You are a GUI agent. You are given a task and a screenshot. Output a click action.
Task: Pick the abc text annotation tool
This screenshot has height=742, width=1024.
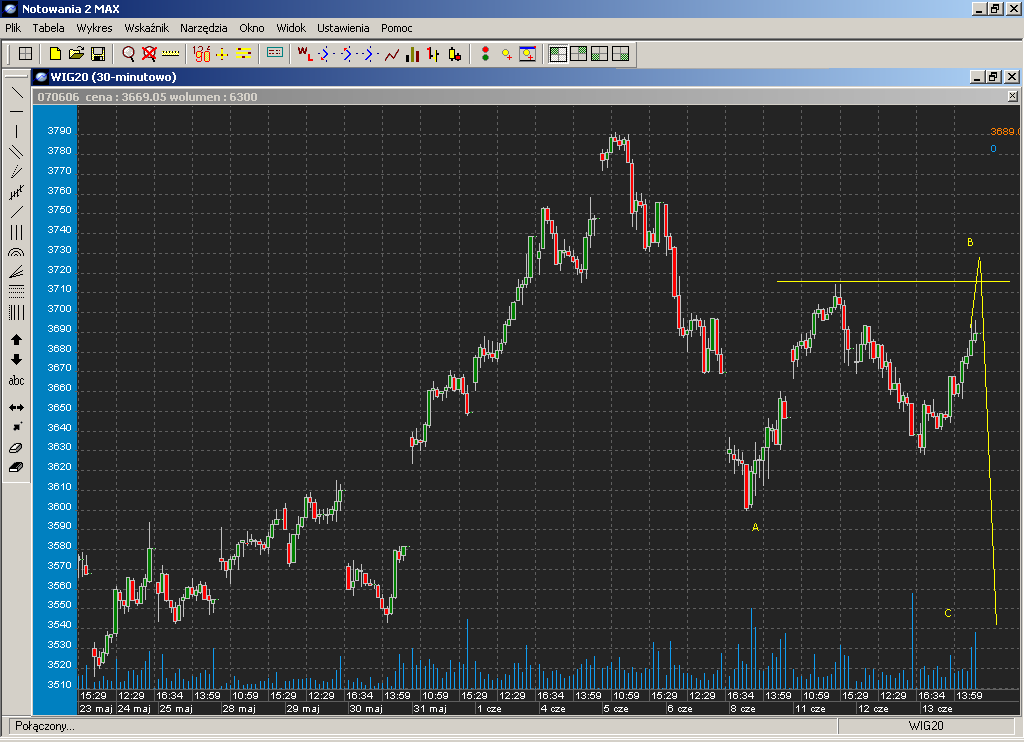tap(16, 381)
